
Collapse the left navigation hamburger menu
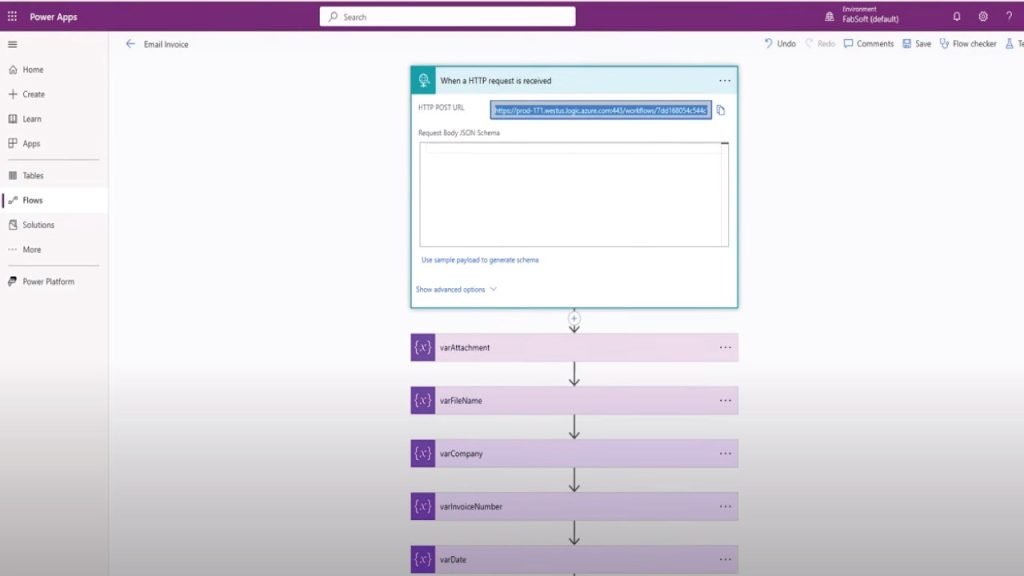13,44
